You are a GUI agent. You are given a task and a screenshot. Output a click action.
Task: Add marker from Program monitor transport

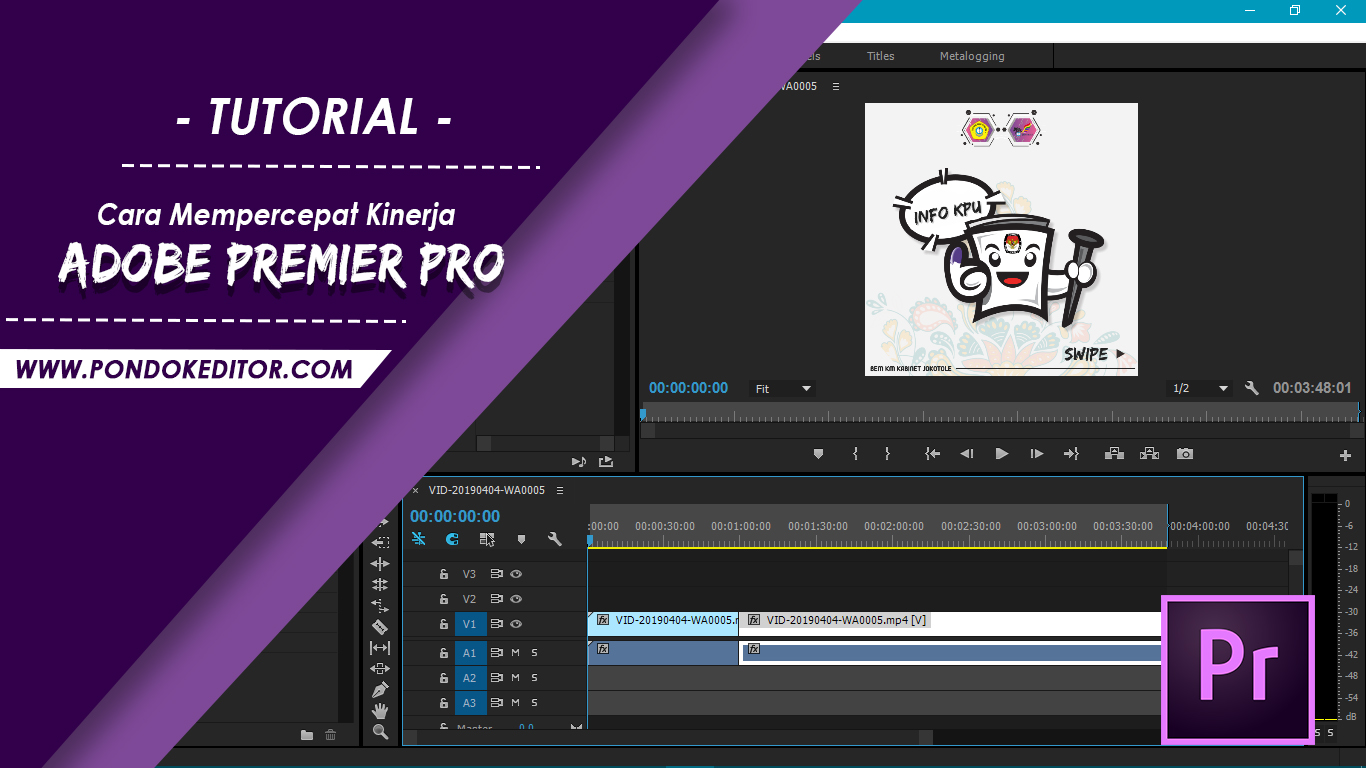(818, 454)
